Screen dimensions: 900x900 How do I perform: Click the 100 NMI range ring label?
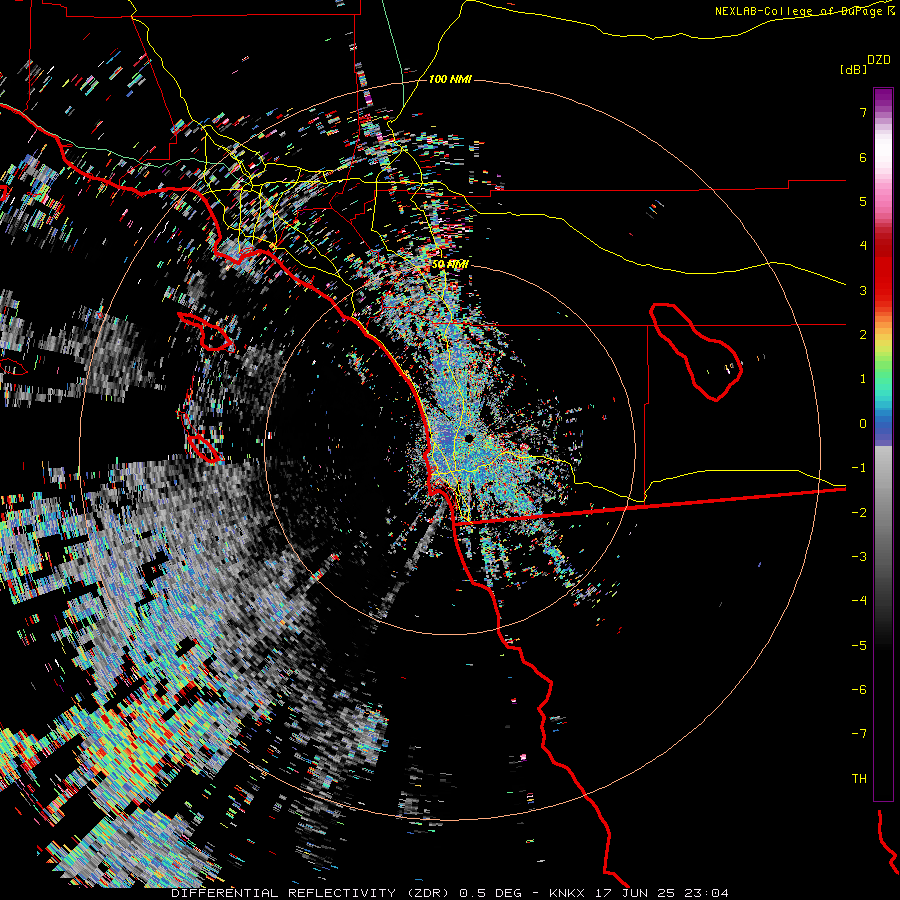(x=450, y=79)
